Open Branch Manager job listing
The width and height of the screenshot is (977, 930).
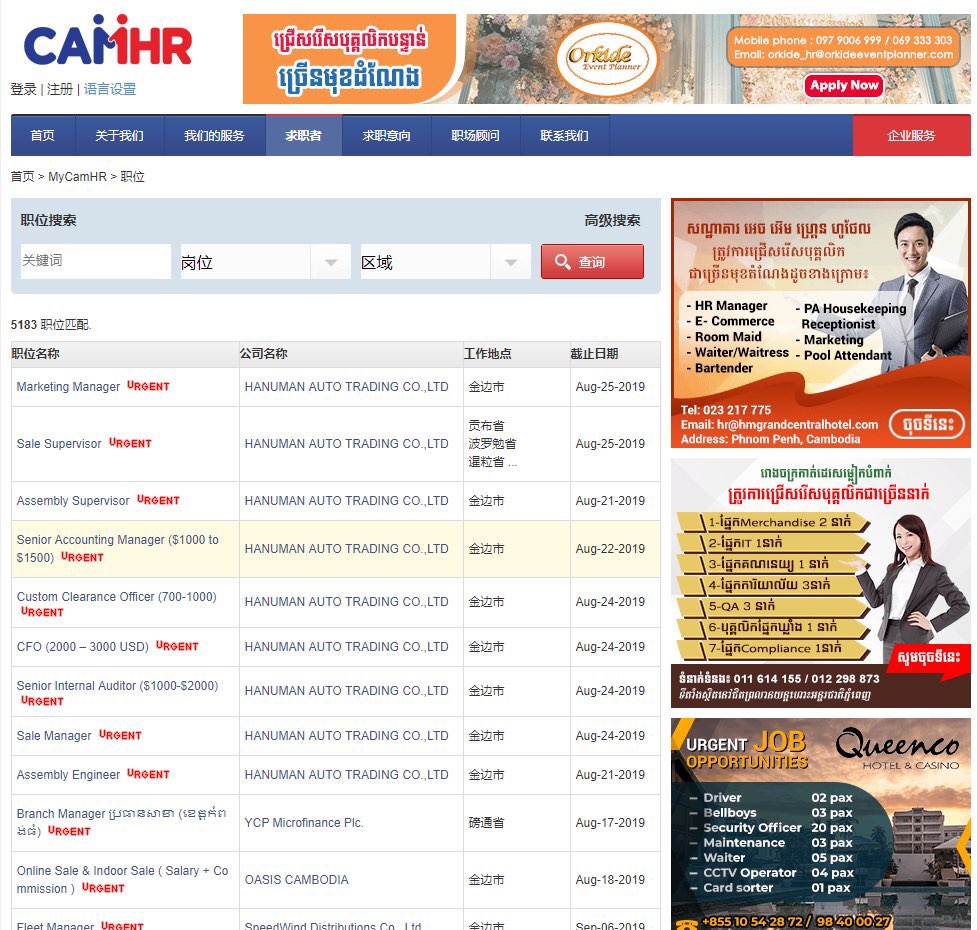(x=122, y=822)
